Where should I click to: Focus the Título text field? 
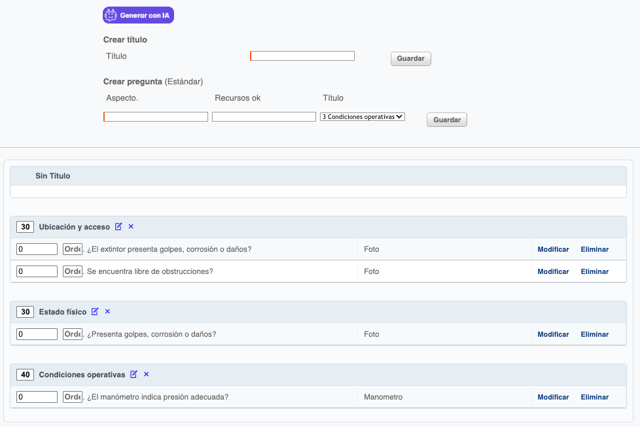[x=302, y=56]
